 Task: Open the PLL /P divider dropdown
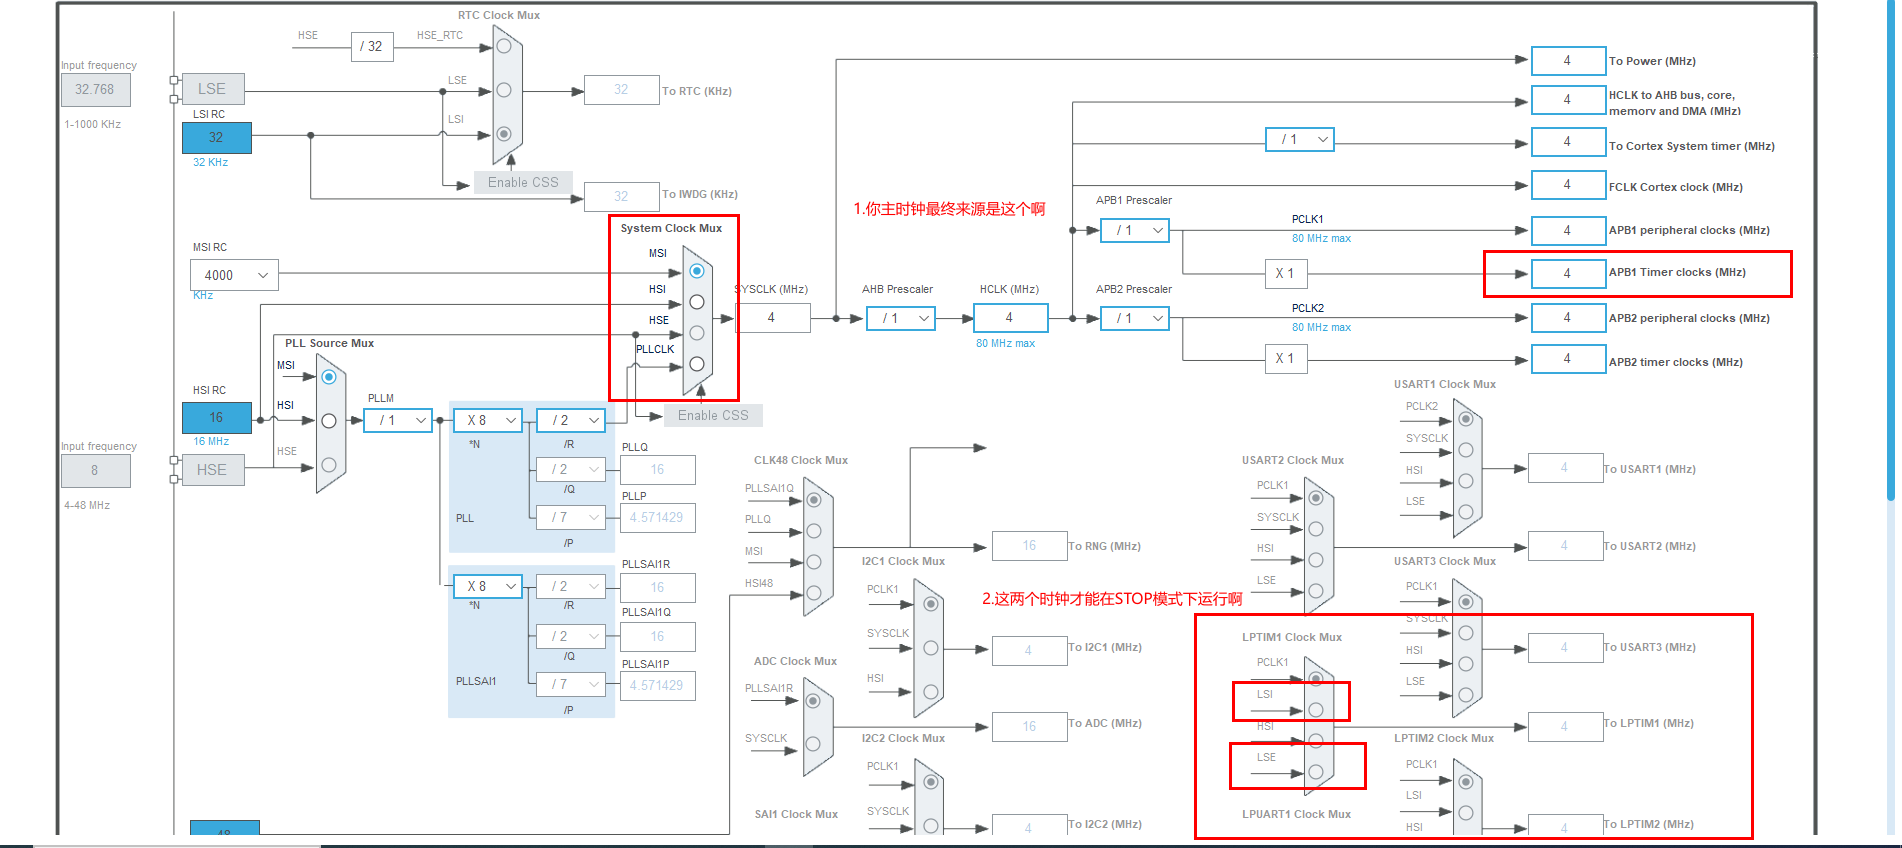pos(571,517)
